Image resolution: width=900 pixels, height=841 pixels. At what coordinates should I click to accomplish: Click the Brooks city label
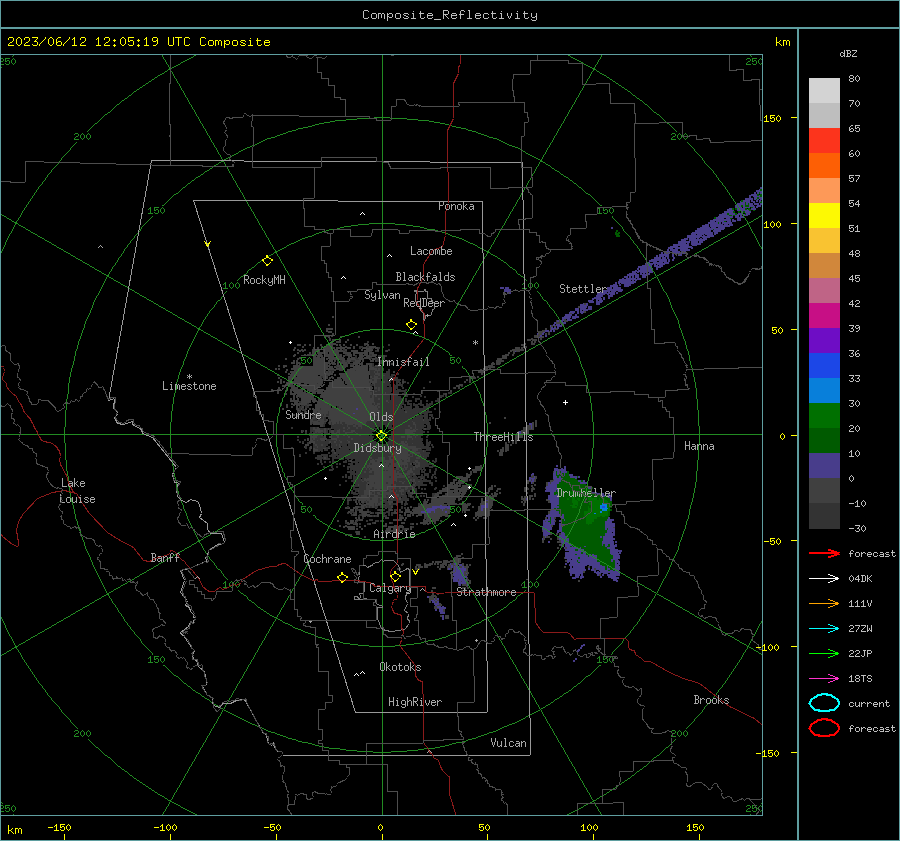pyautogui.click(x=711, y=700)
